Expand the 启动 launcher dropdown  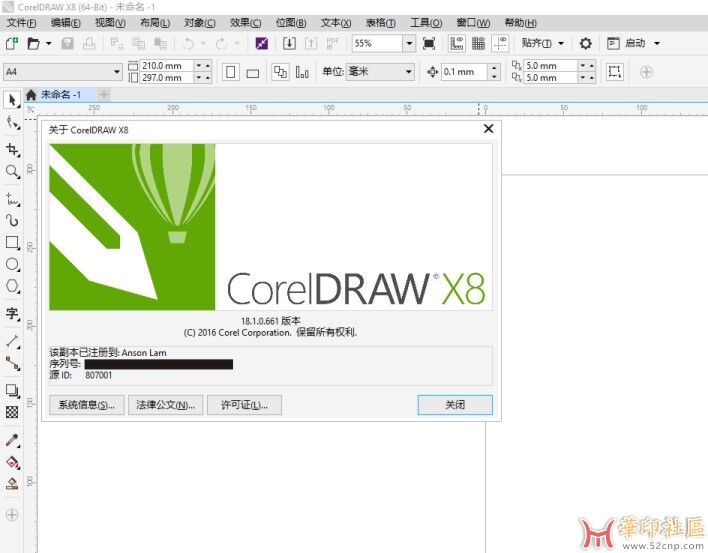[x=657, y=43]
